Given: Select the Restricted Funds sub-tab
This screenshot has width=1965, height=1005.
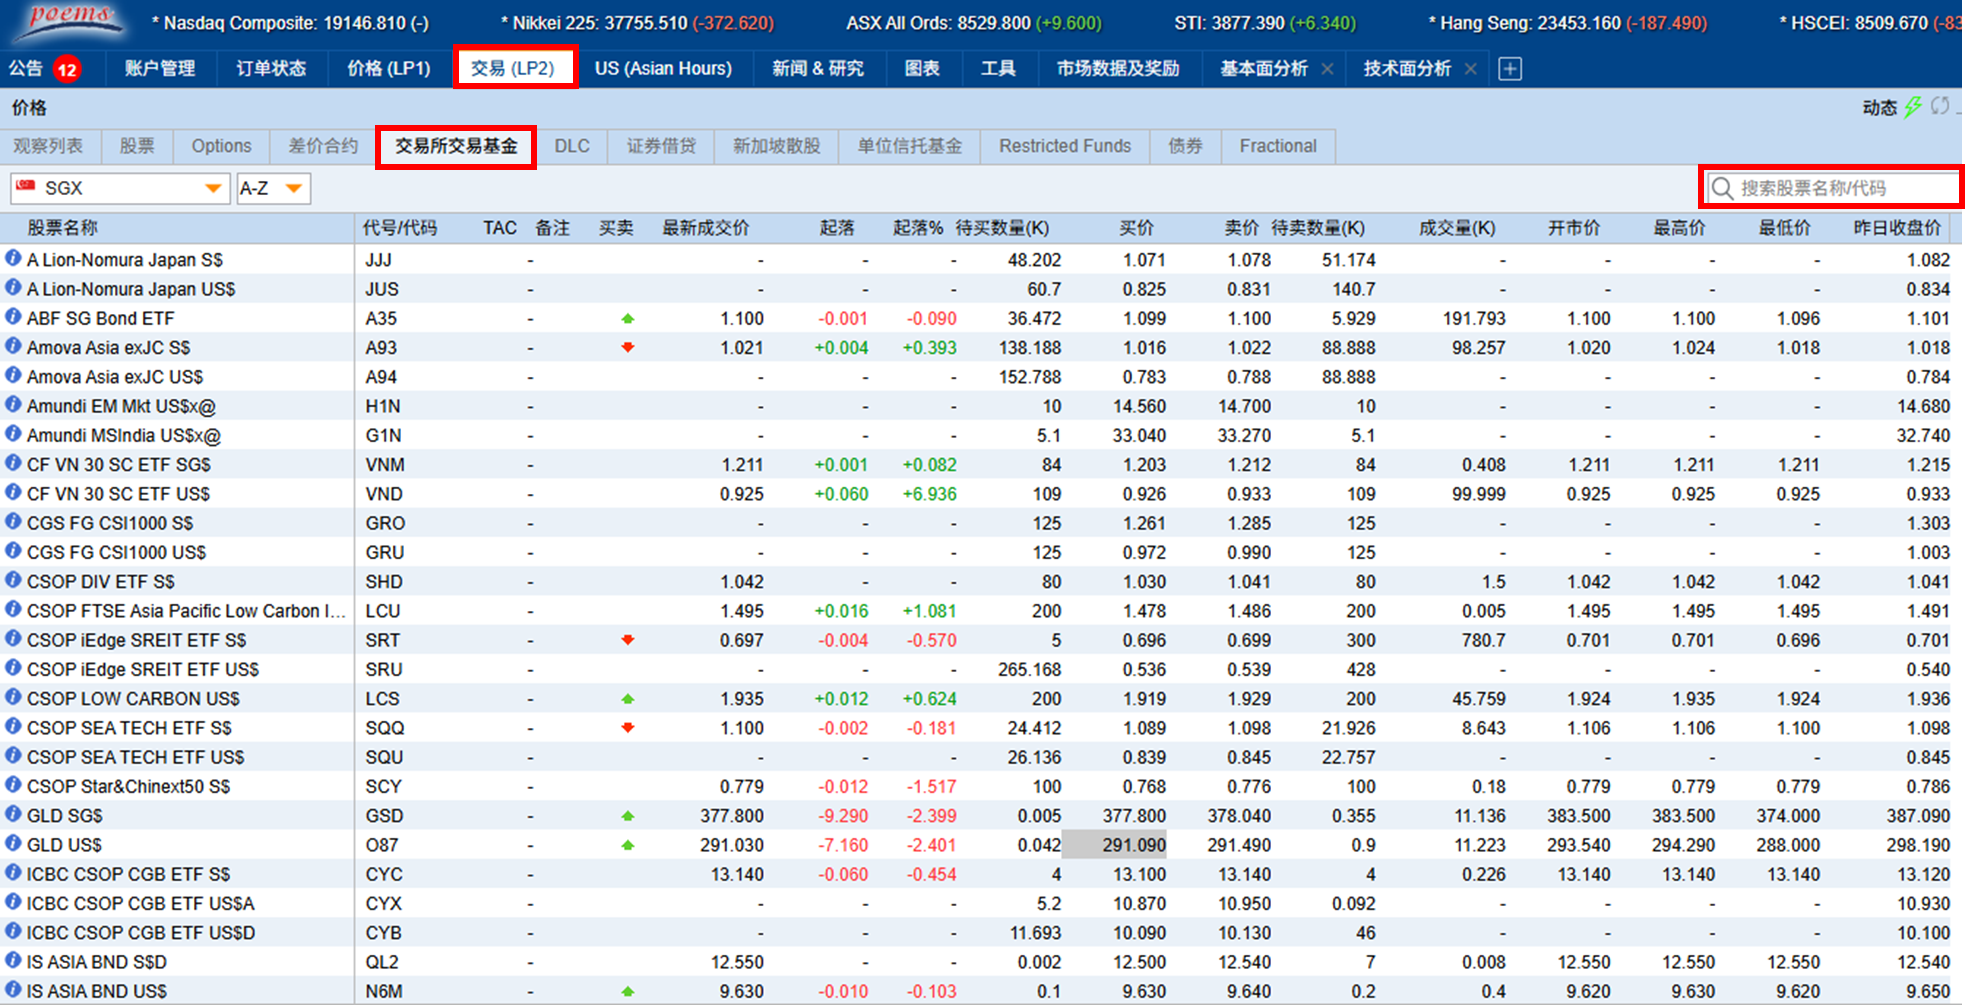Looking at the screenshot, I should (1065, 146).
